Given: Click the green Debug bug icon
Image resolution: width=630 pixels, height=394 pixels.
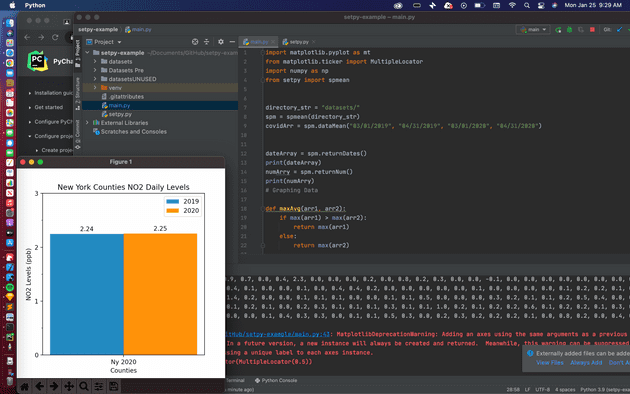Looking at the screenshot, I should pyautogui.click(x=569, y=30).
